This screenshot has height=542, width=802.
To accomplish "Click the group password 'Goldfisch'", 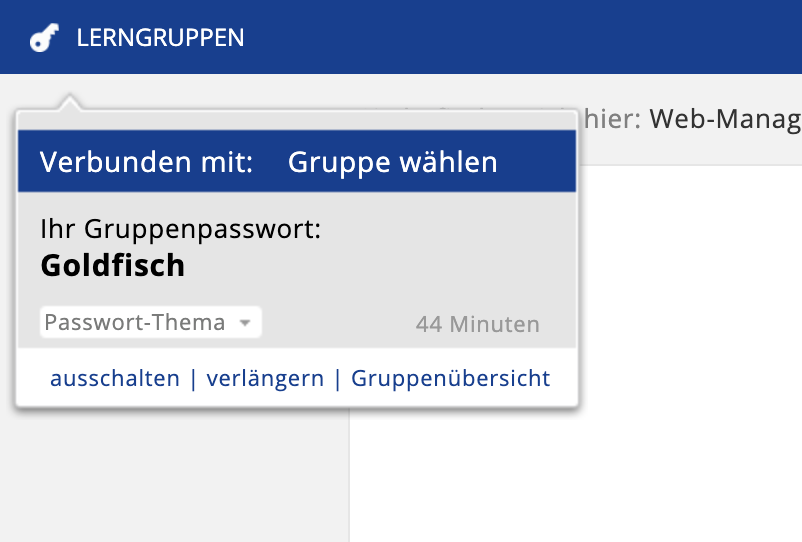I will click(113, 265).
